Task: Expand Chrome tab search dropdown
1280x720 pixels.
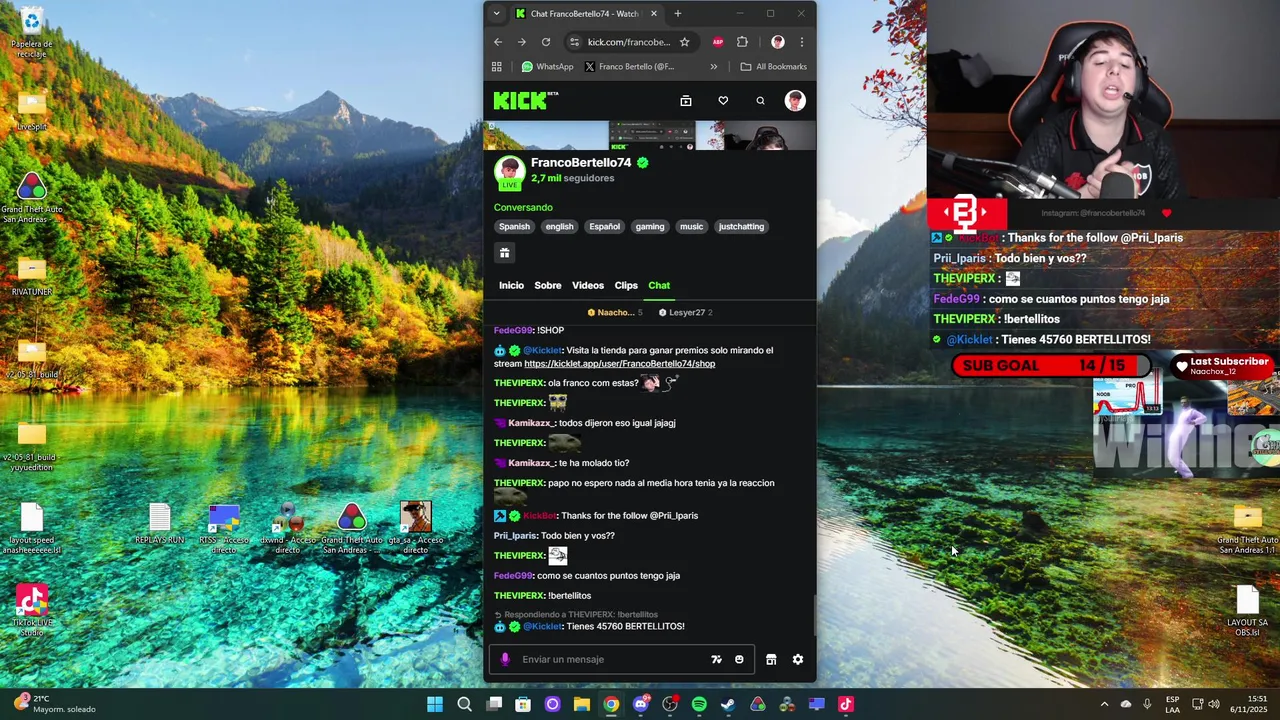Action: coord(496,14)
